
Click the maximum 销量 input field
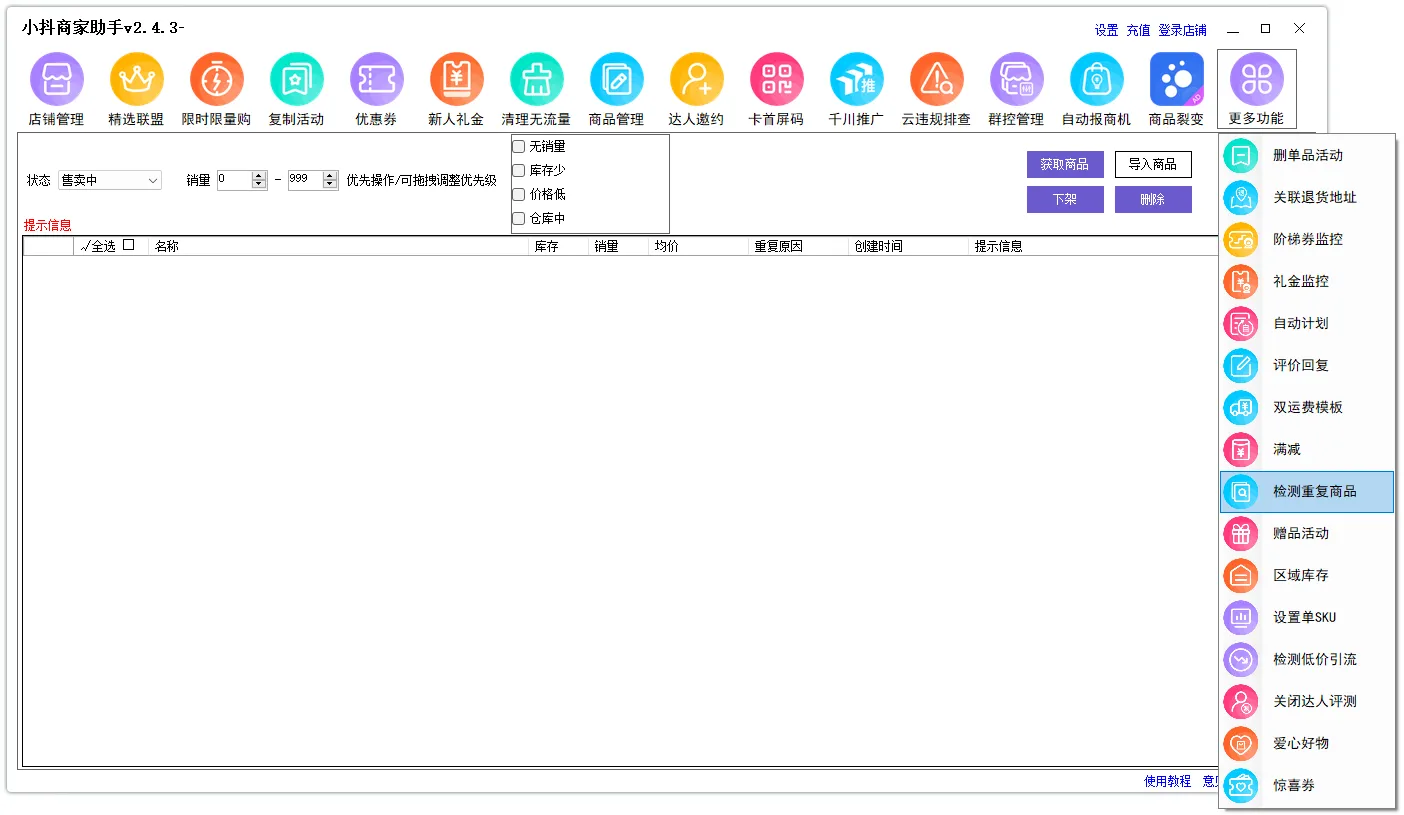coord(304,180)
